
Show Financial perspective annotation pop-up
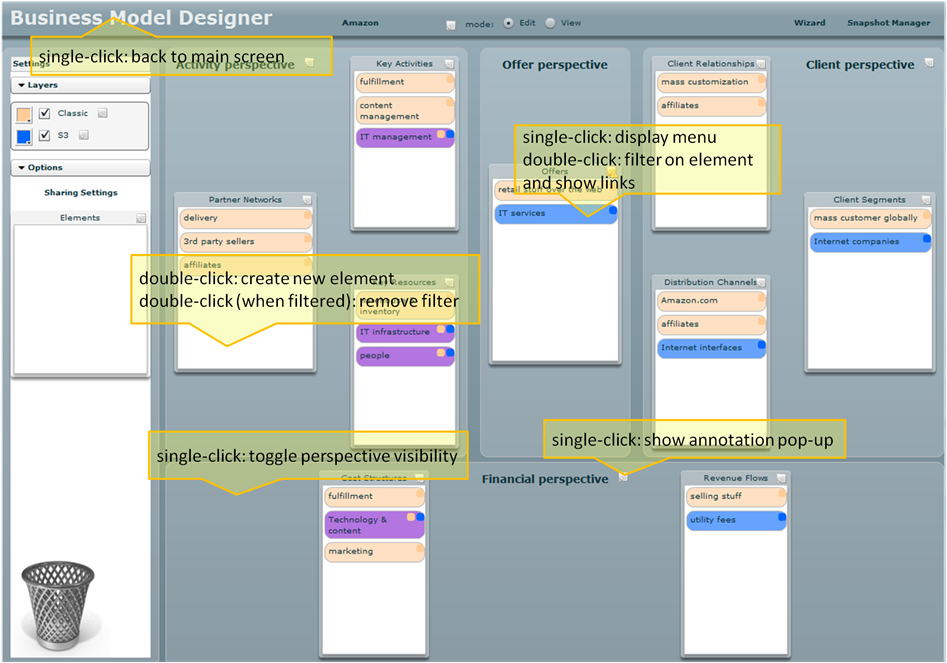pos(623,477)
